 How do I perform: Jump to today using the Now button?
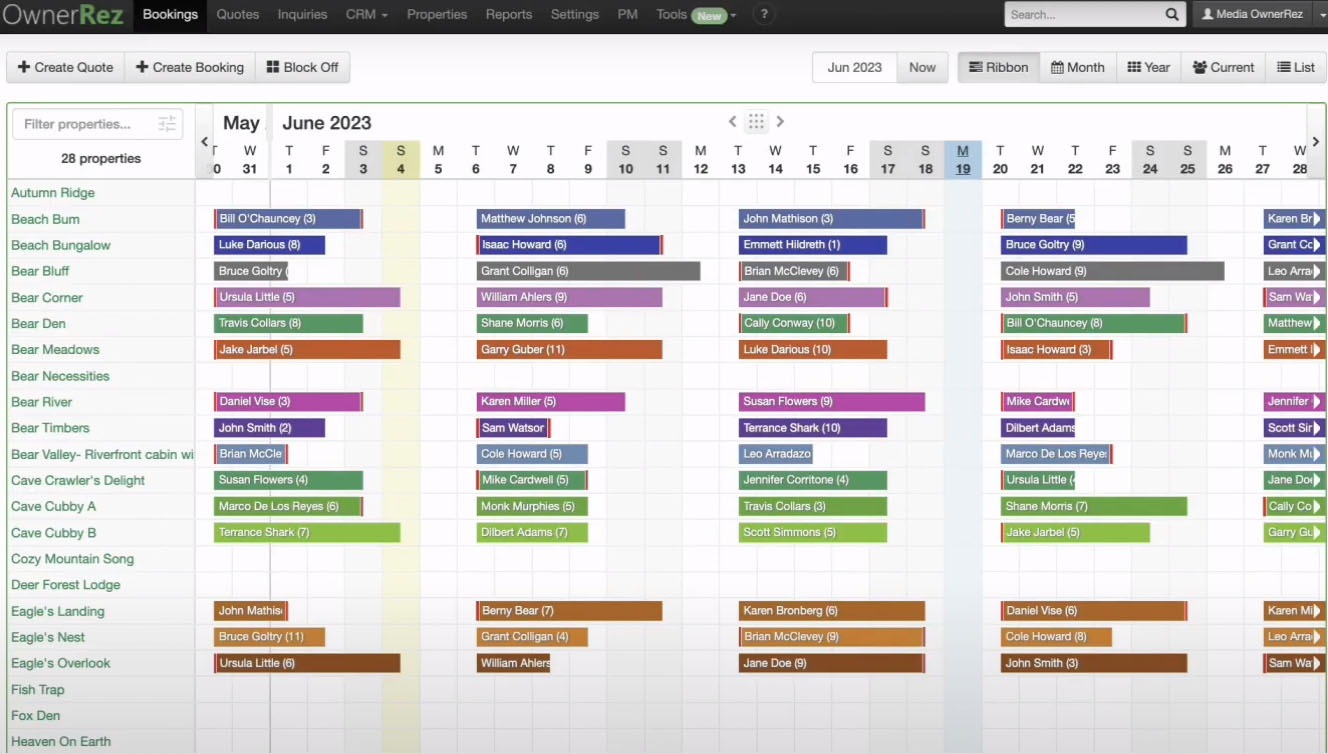tap(922, 67)
